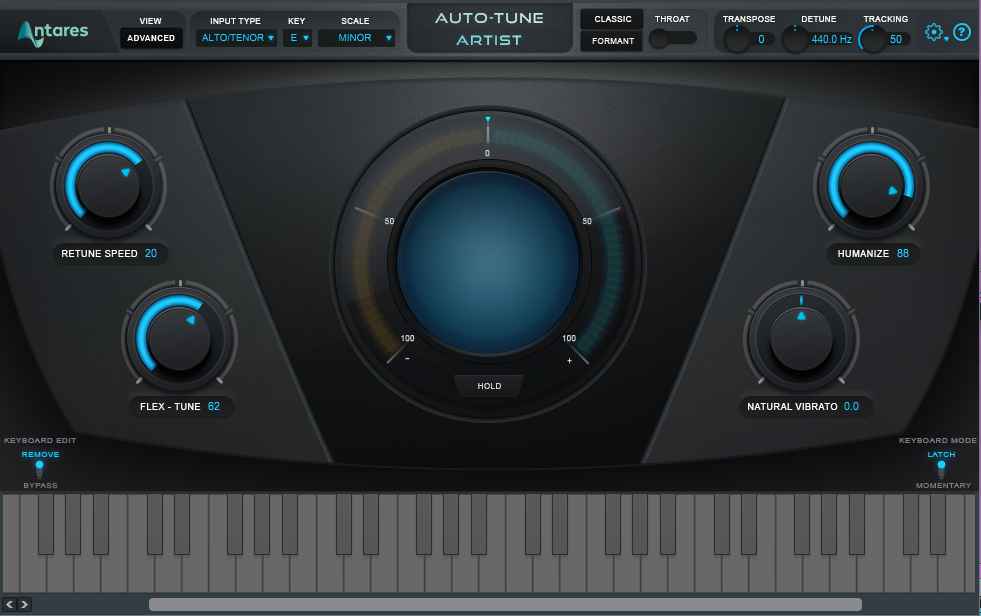Open the help question mark
Image resolution: width=981 pixels, height=616 pixels.
(961, 31)
